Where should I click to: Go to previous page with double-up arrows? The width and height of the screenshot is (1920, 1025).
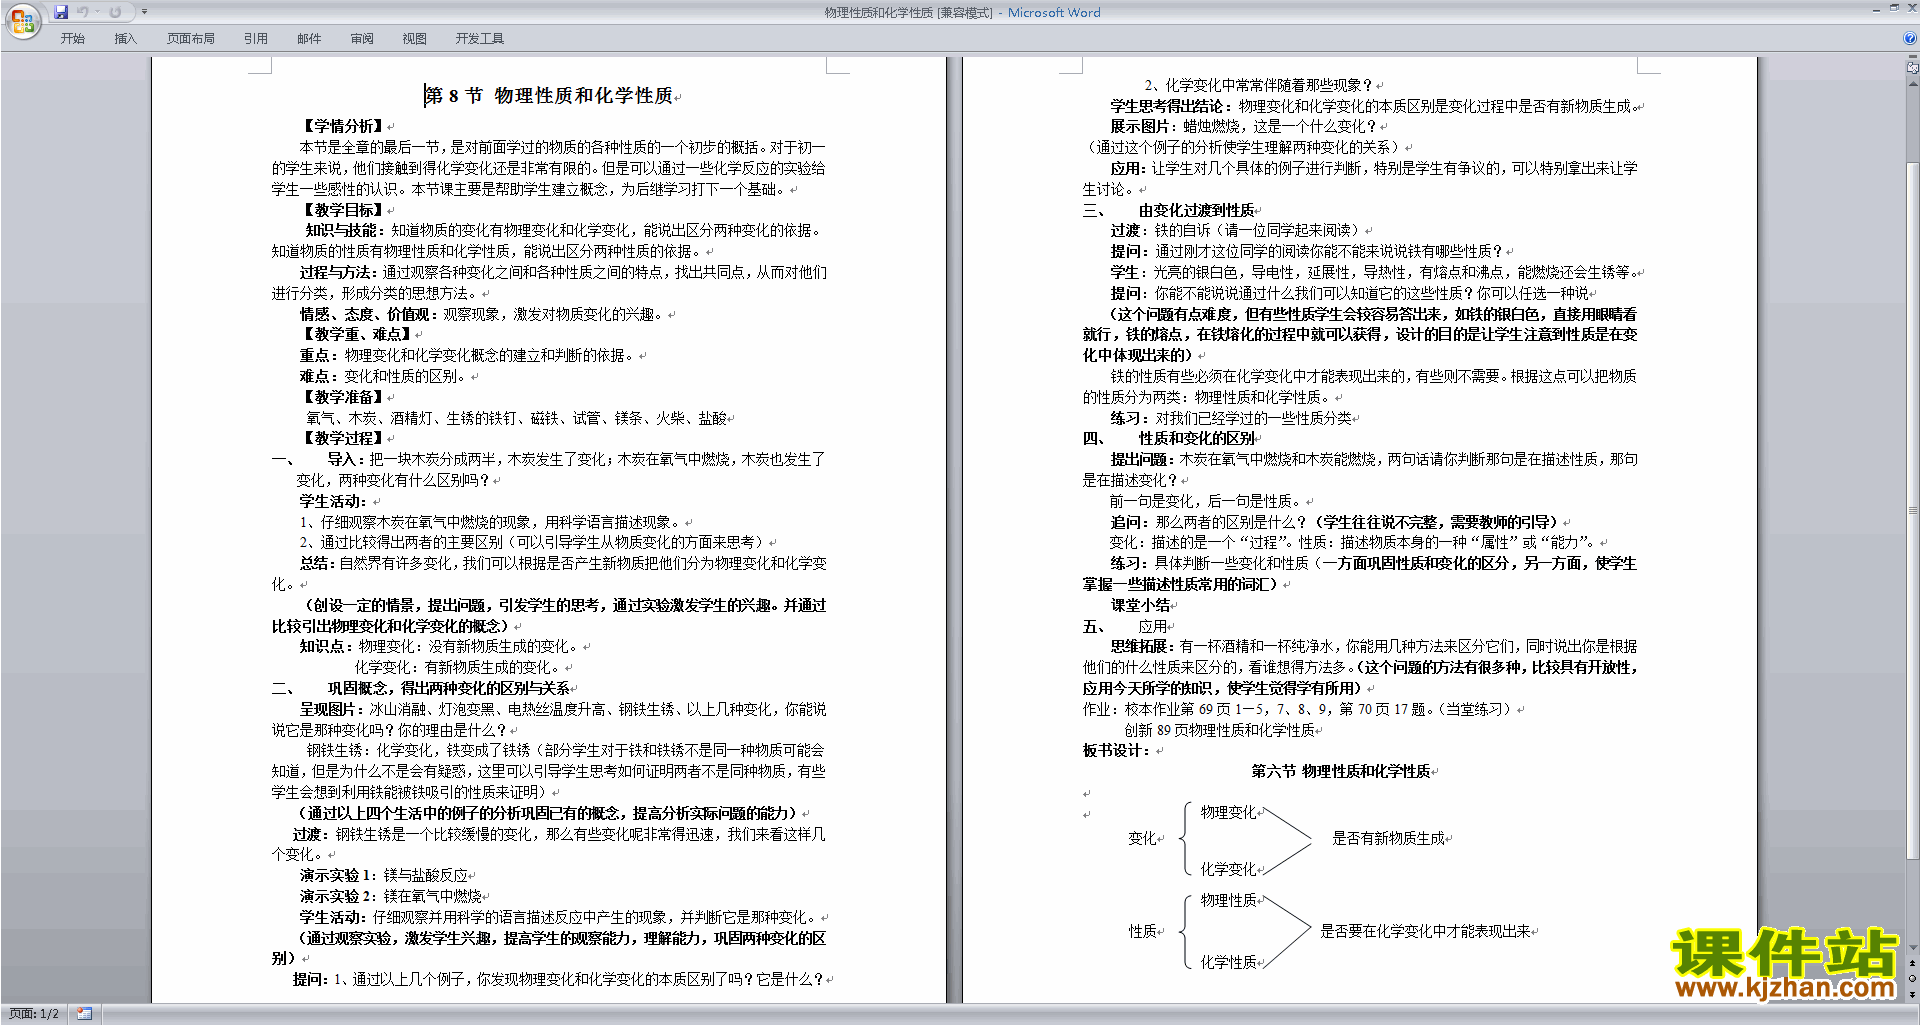(1913, 964)
